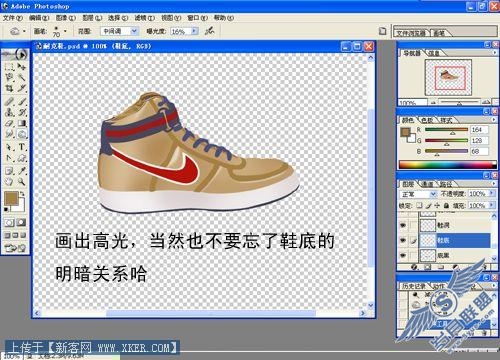Toggle eye of layer above 鞋底
This screenshot has height=360, width=500.
tap(403, 225)
